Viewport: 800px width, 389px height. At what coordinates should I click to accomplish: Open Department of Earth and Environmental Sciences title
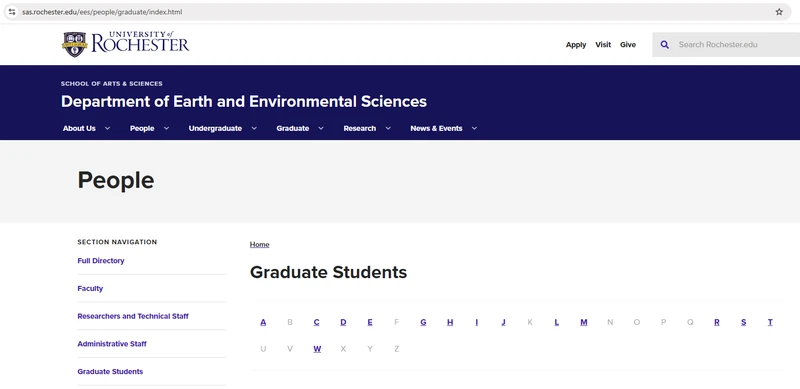click(244, 101)
